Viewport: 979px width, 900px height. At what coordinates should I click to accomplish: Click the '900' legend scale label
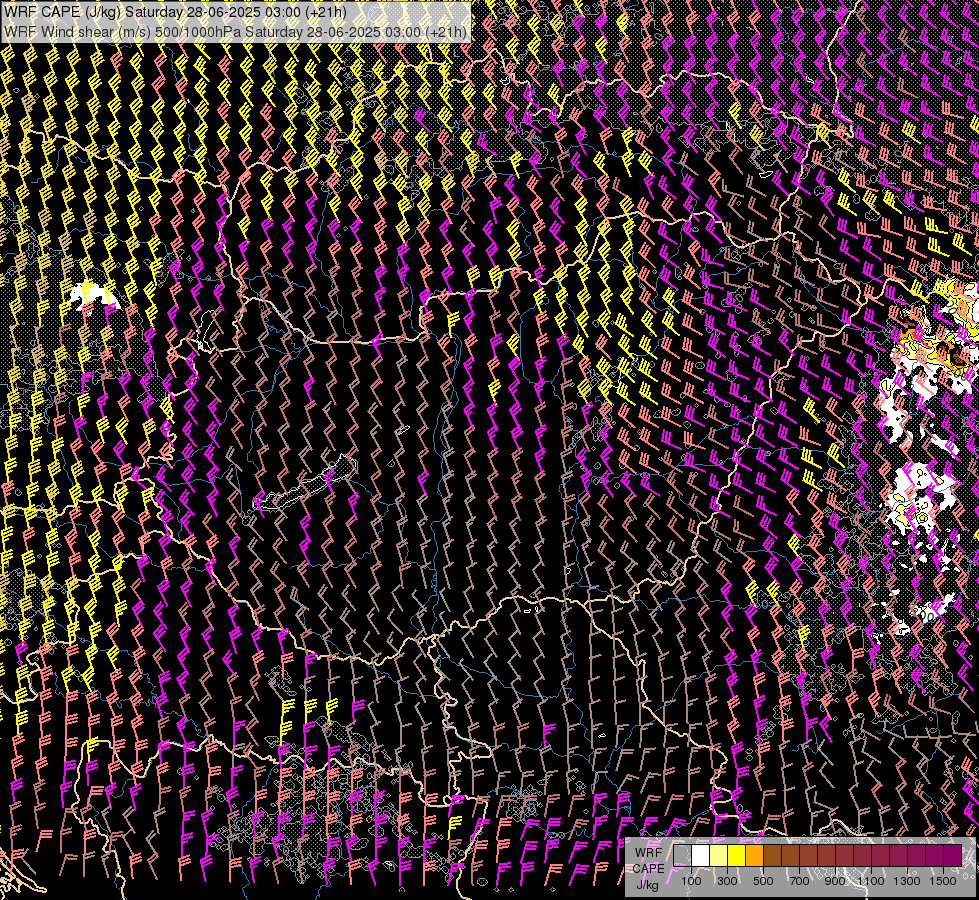[835, 881]
